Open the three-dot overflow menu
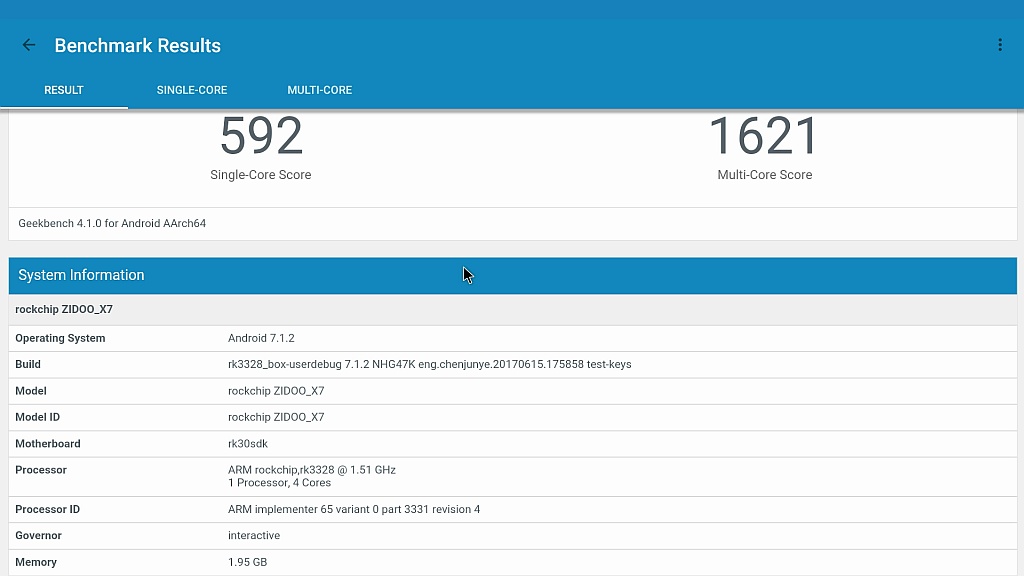Screen dimensions: 1024x576 tap(1000, 45)
